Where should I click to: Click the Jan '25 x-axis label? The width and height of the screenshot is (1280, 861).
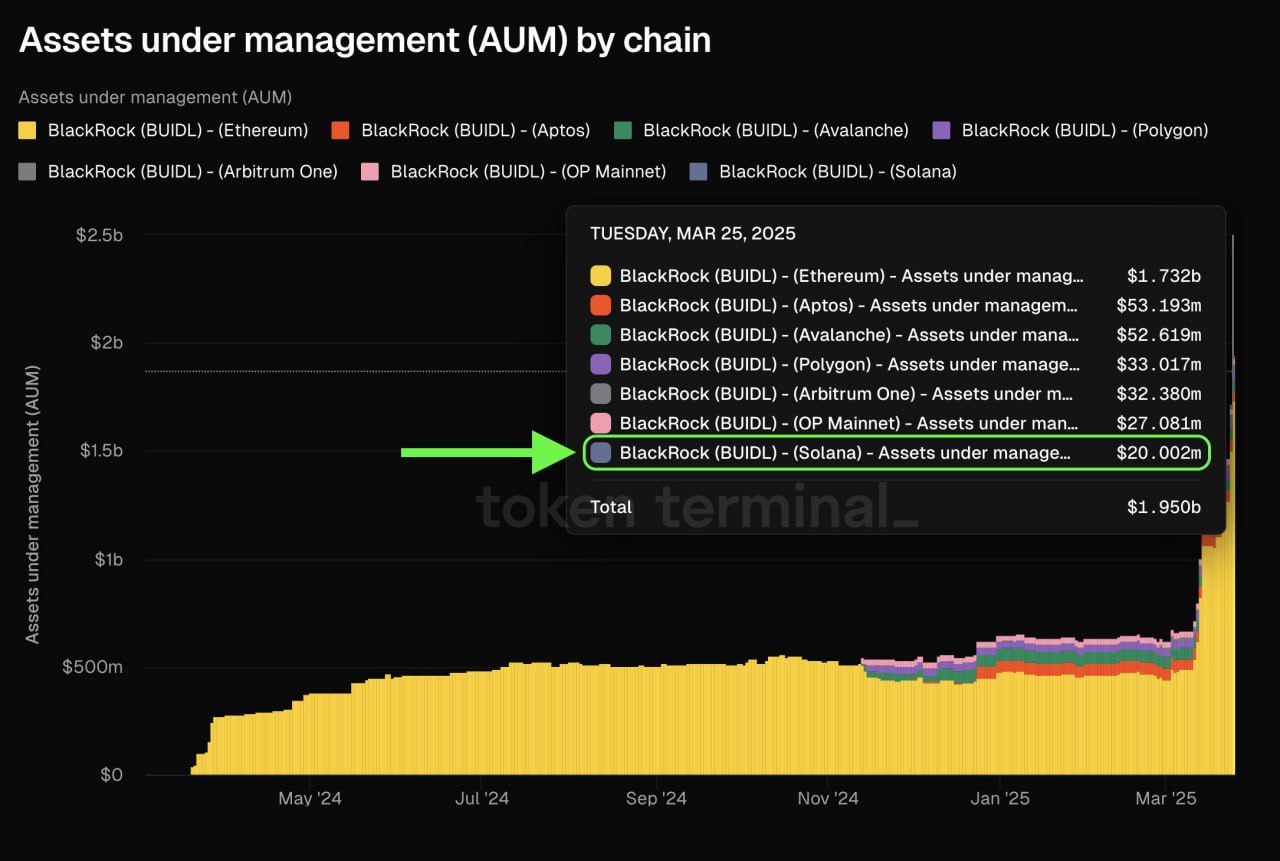coord(1000,798)
